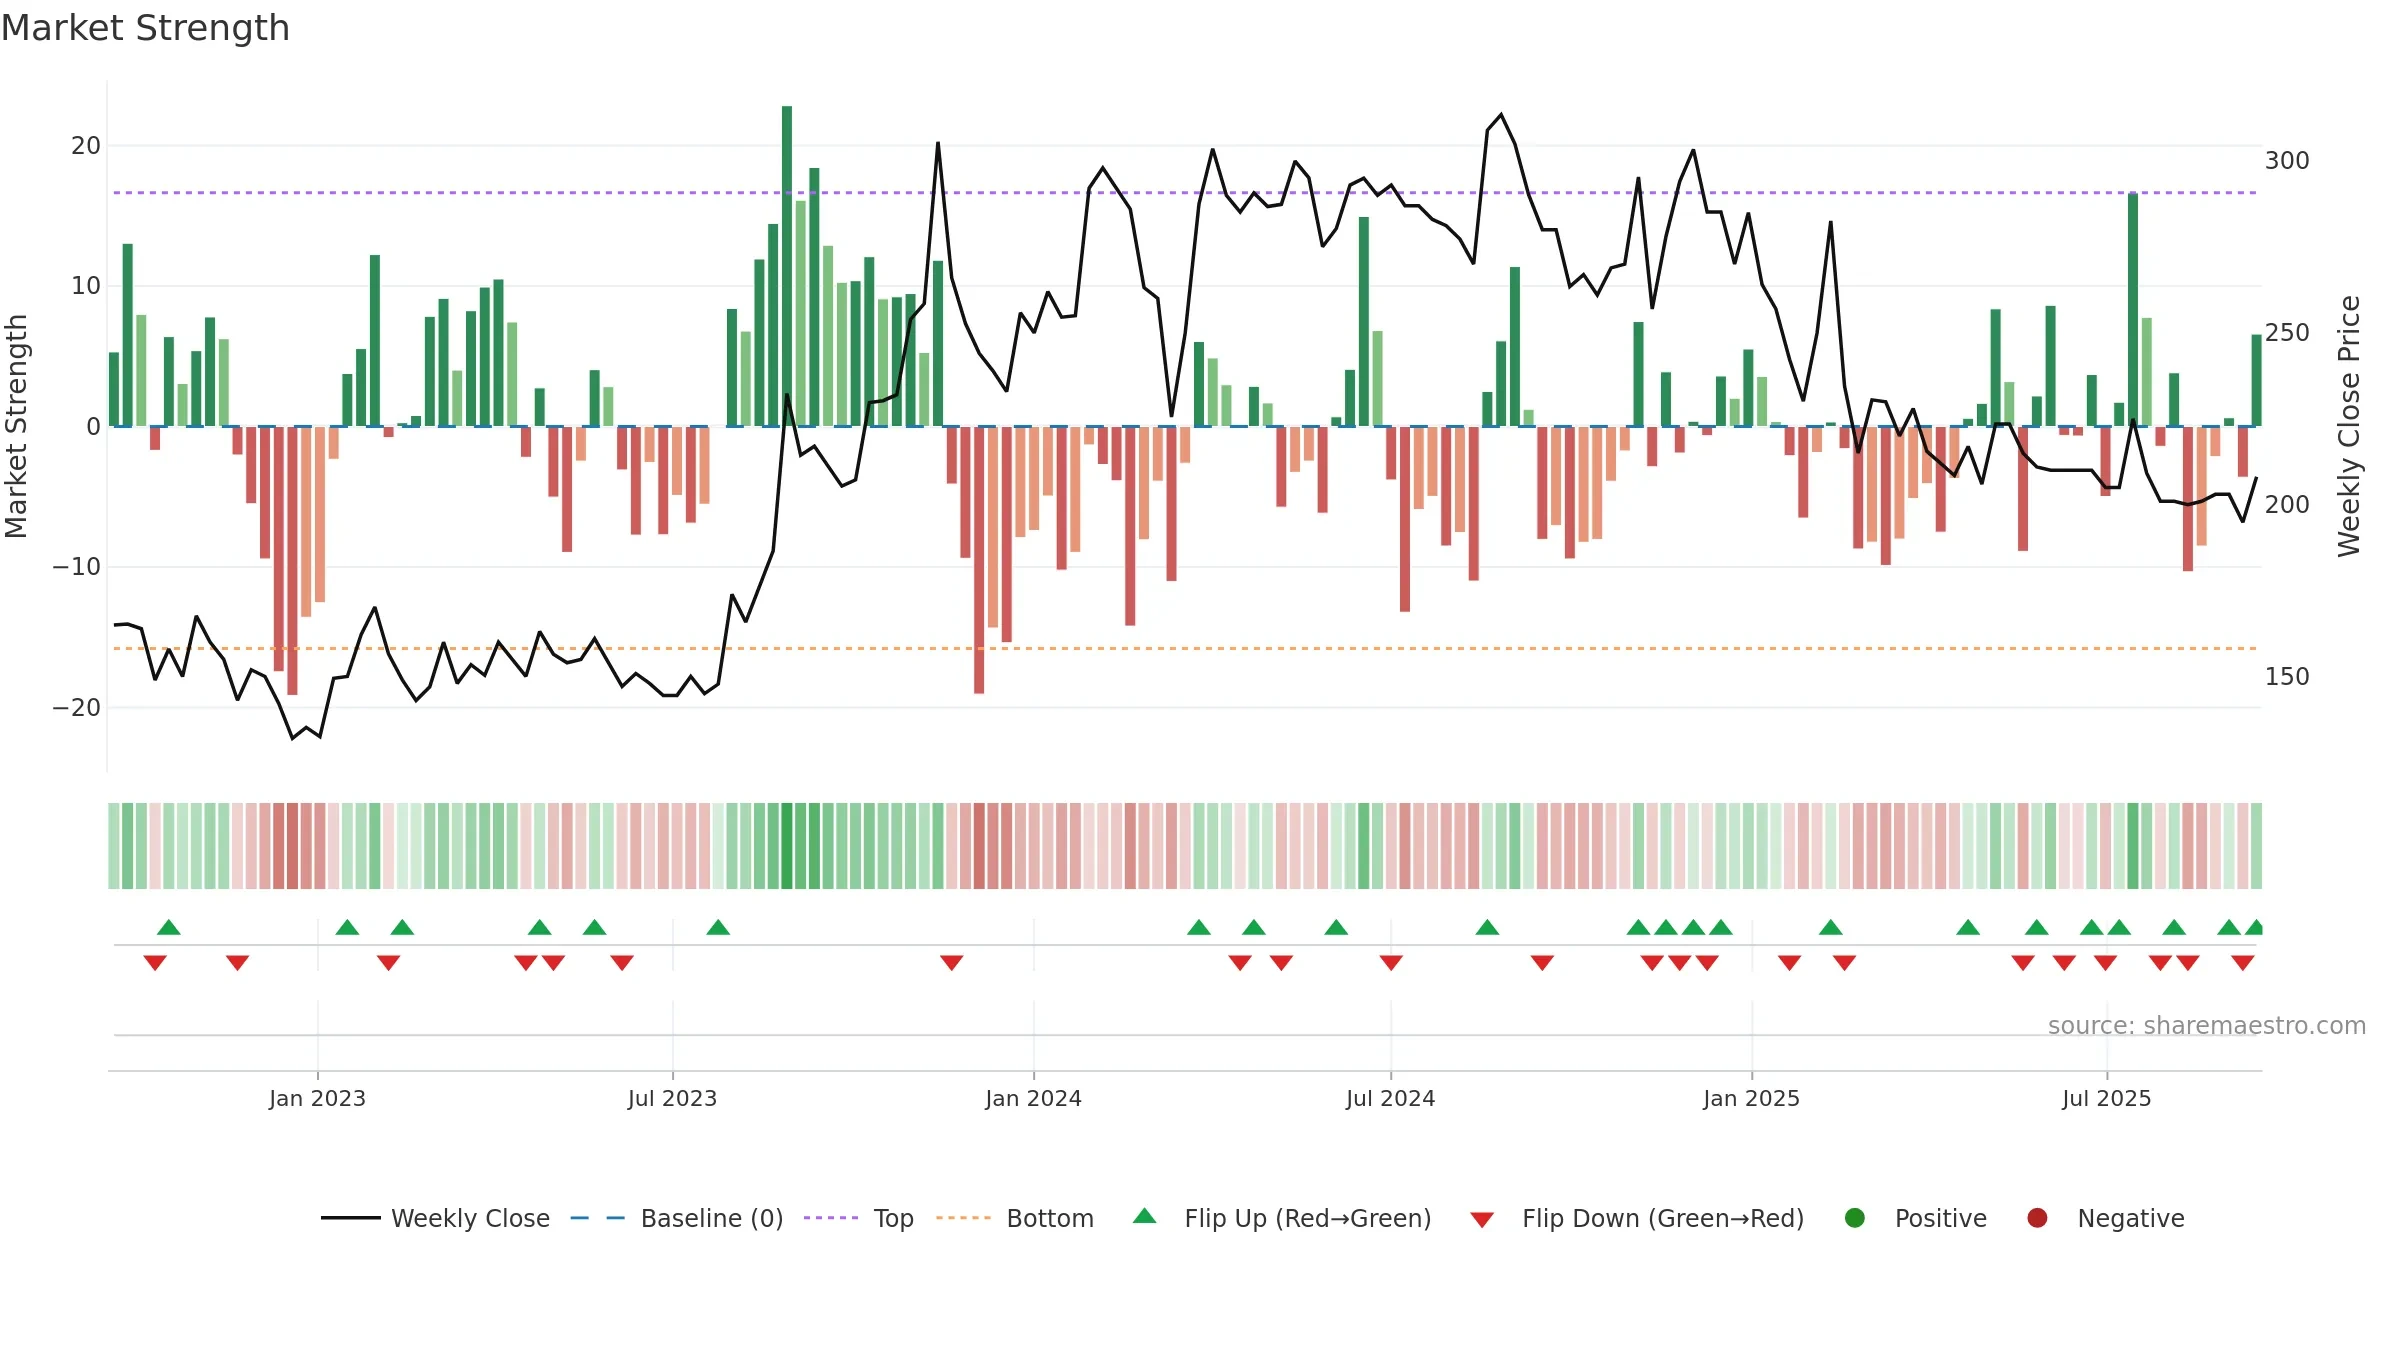
Task: Click the Jan 2023 x-axis label
Action: pyautogui.click(x=317, y=1098)
